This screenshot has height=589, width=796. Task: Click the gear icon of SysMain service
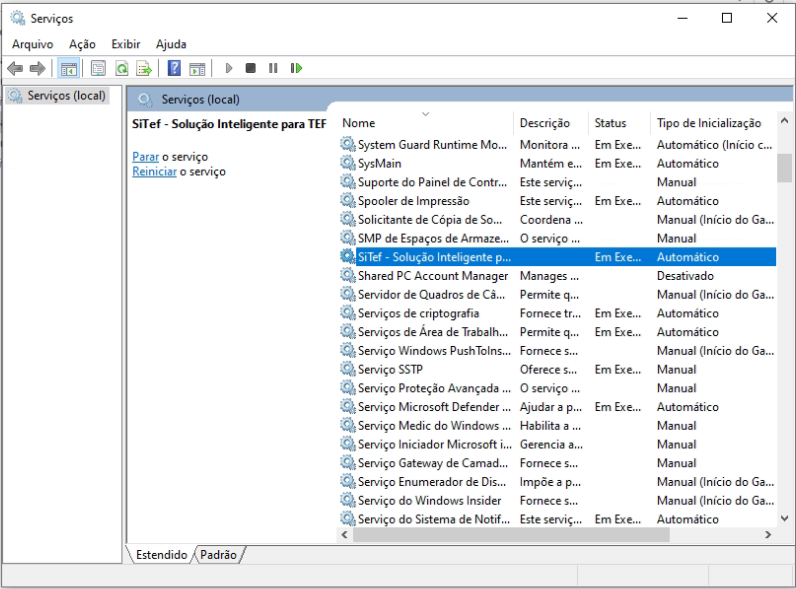(348, 163)
